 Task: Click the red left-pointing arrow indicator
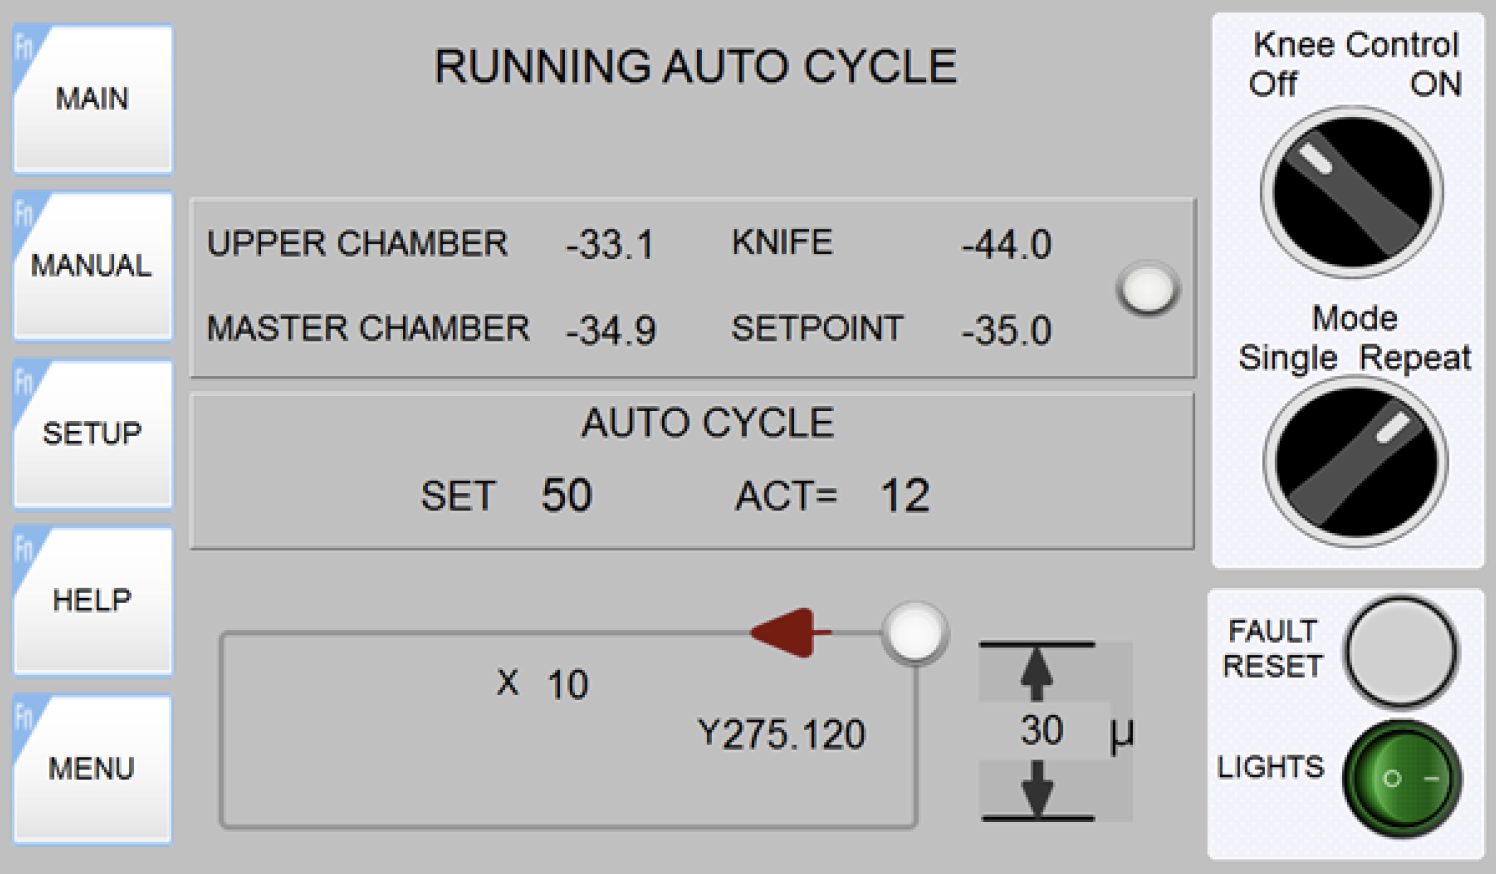(790, 632)
